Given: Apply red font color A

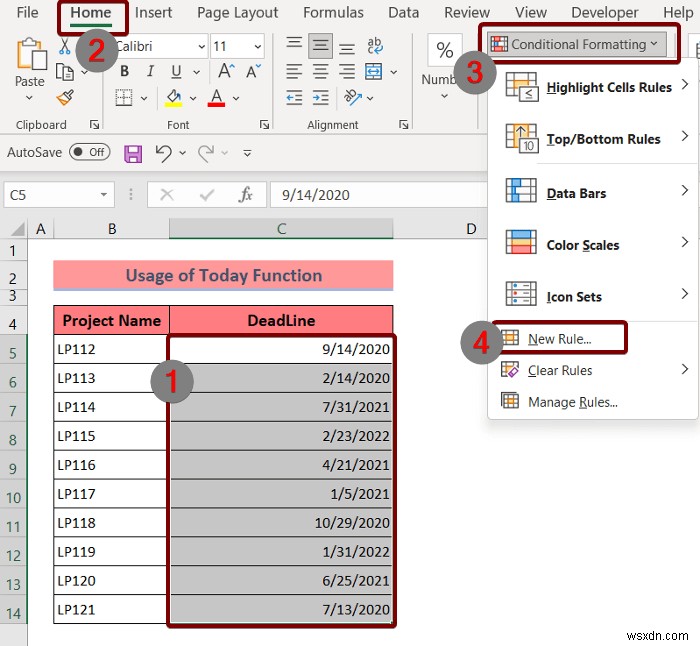Looking at the screenshot, I should click(216, 98).
